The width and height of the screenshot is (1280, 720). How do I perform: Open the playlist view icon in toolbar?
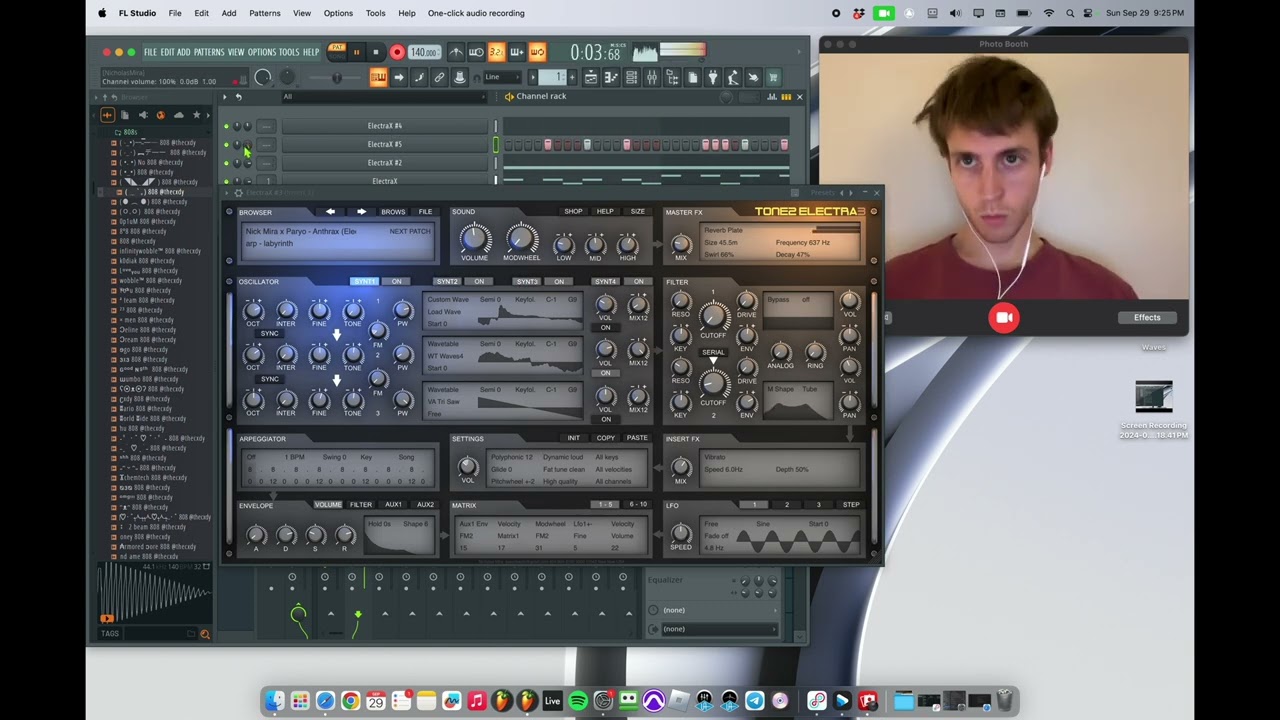[x=591, y=77]
